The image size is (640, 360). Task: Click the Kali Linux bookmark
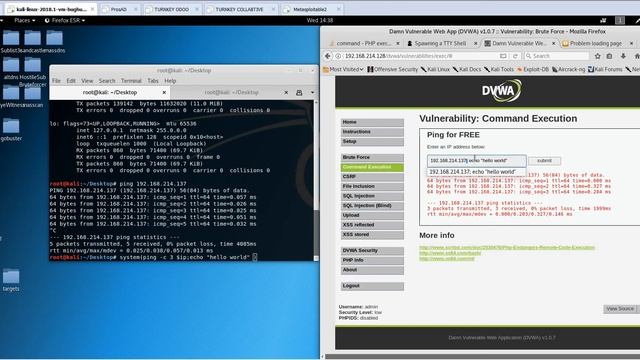[435, 69]
